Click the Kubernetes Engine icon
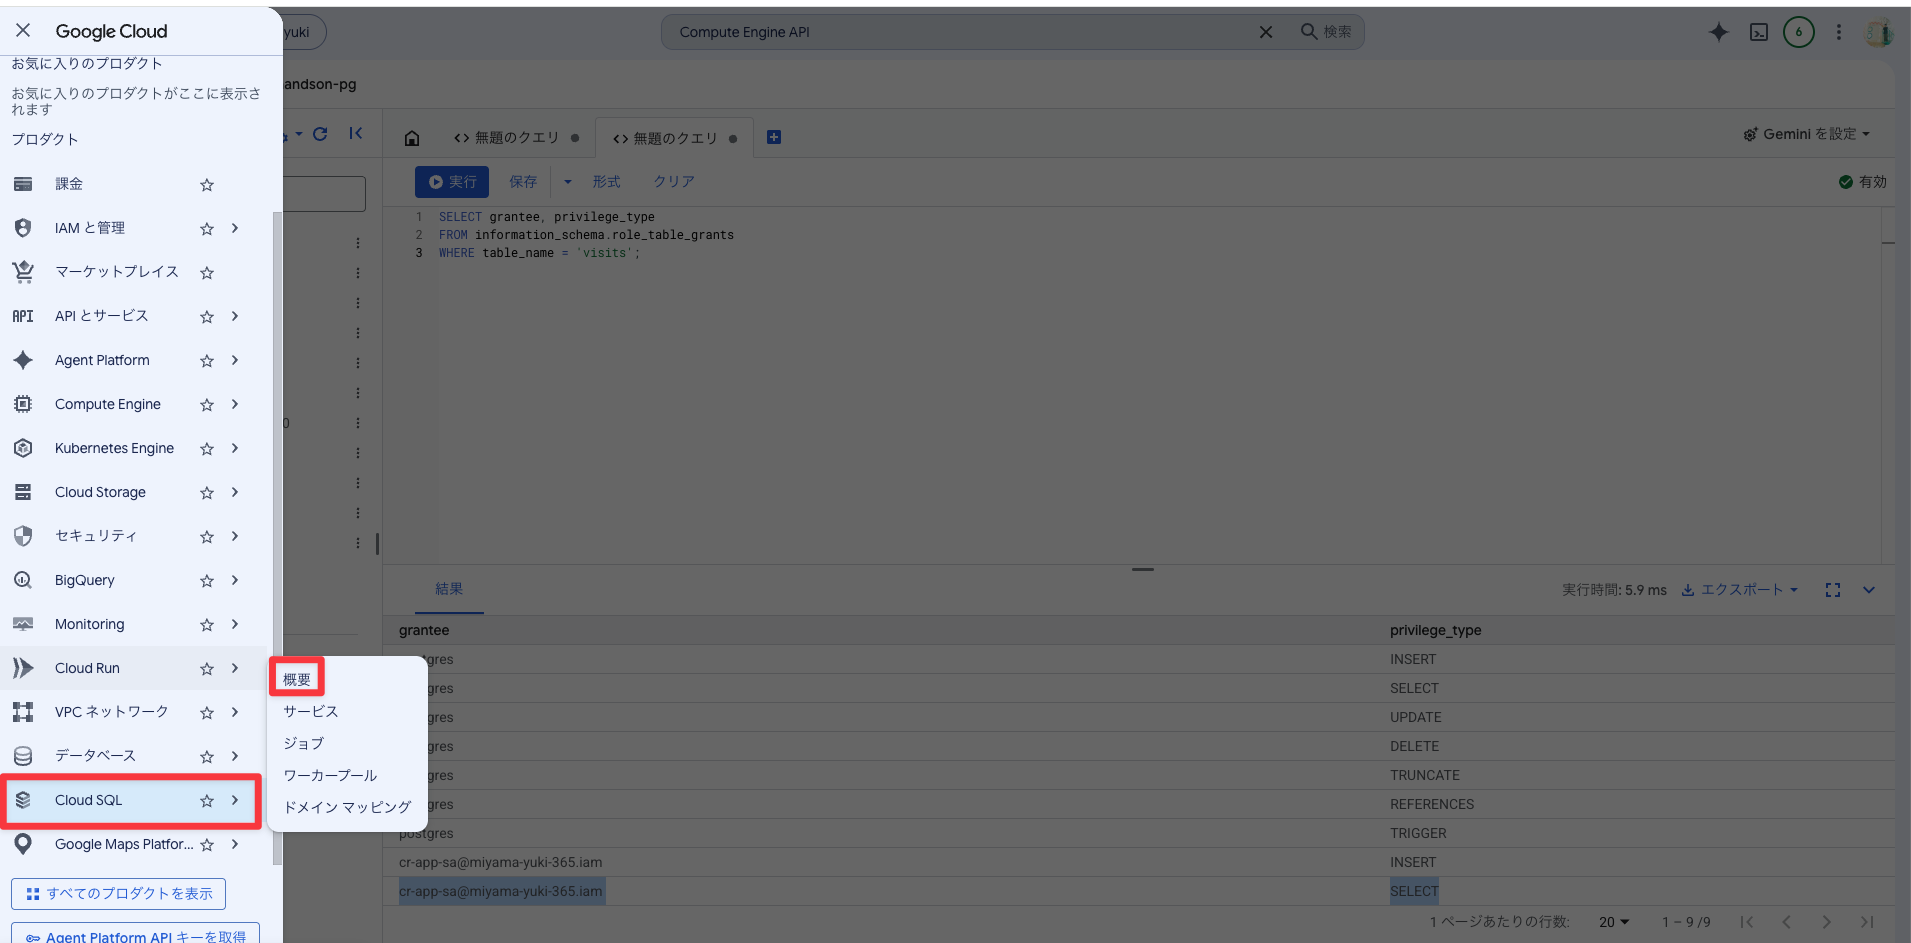 click(x=23, y=448)
